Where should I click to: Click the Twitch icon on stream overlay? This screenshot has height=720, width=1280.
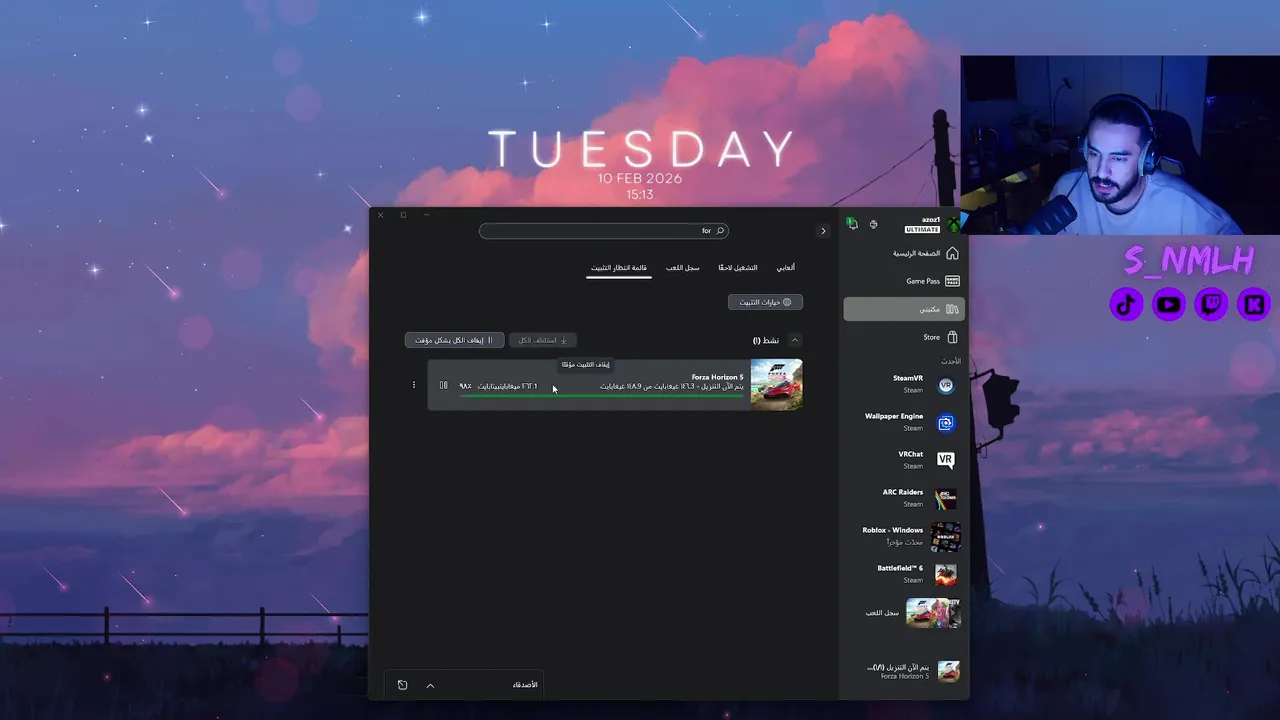pyautogui.click(x=1211, y=304)
